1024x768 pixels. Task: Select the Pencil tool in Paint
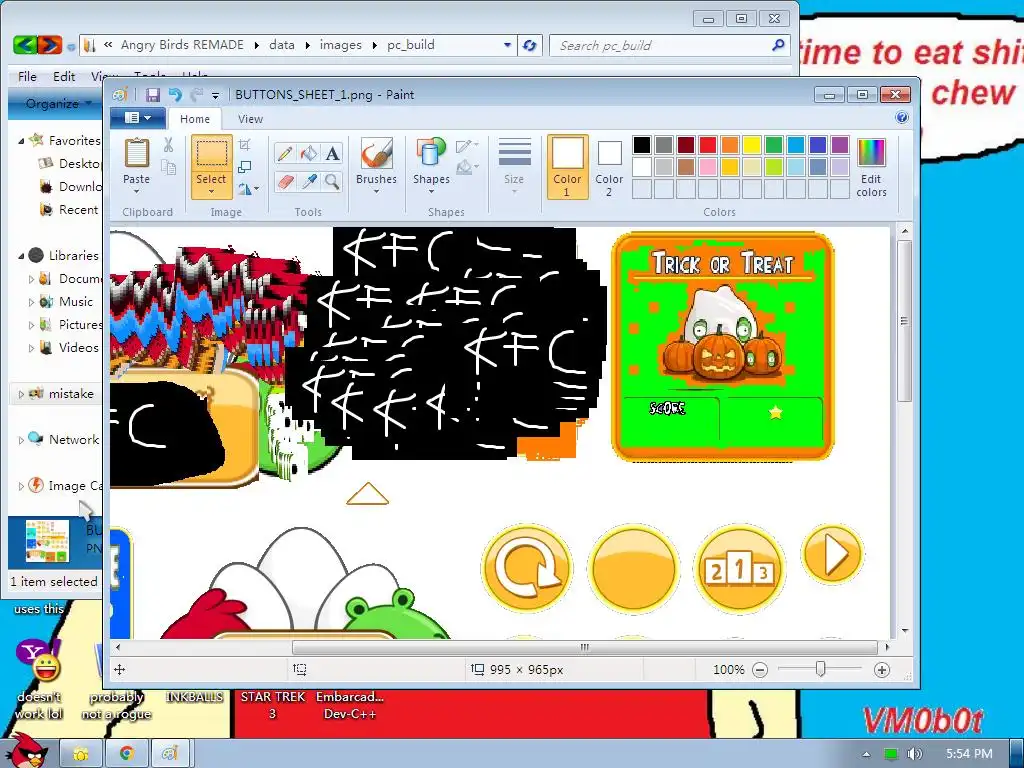285,153
